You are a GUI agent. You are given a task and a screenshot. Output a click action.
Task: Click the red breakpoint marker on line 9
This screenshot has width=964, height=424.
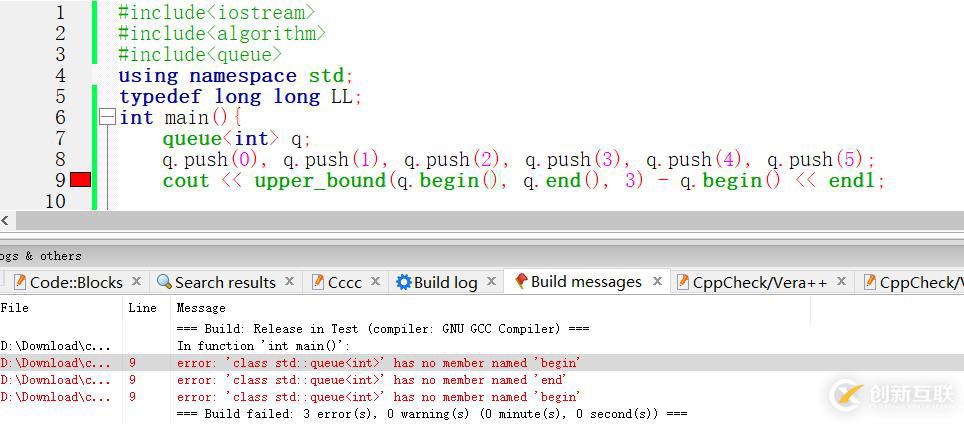coord(81,179)
